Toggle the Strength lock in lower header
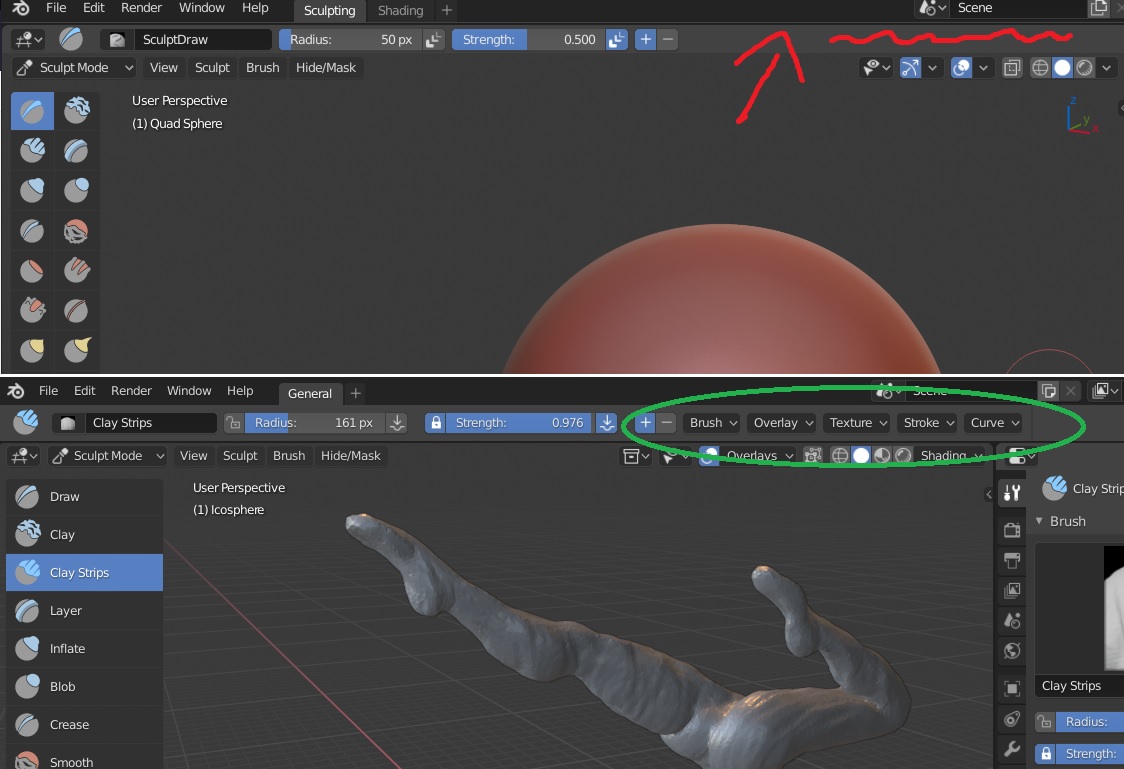The image size is (1124, 769). pyautogui.click(x=436, y=423)
